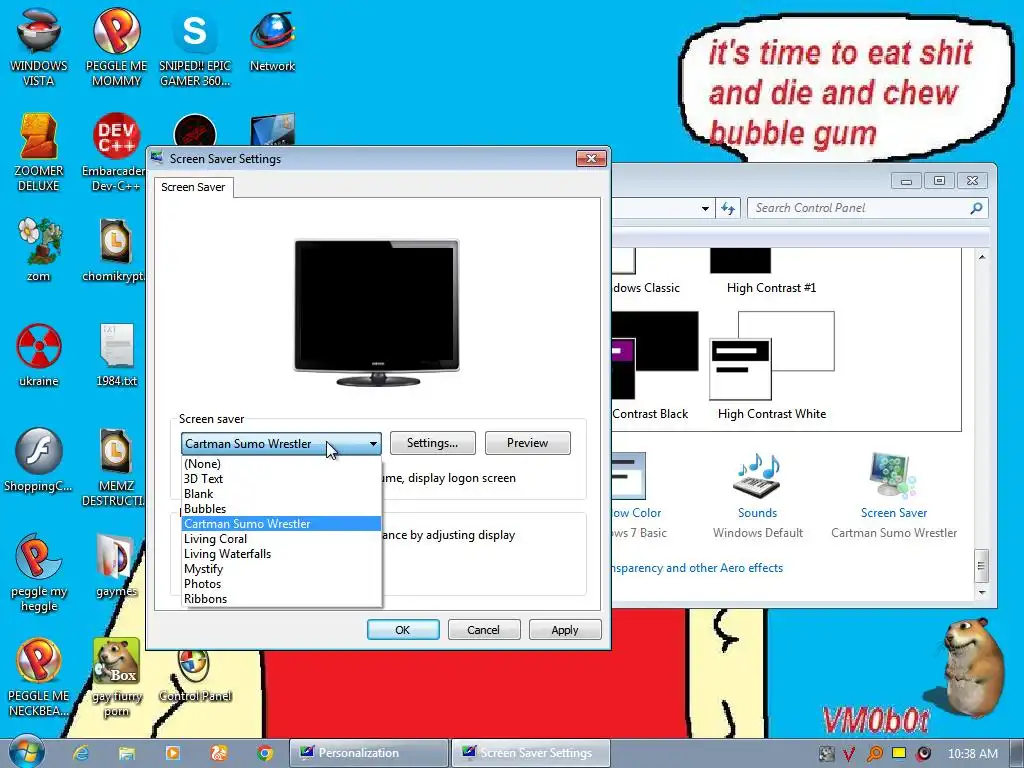
Task: Launch Internet Explorer from the taskbar
Action: coord(80,753)
